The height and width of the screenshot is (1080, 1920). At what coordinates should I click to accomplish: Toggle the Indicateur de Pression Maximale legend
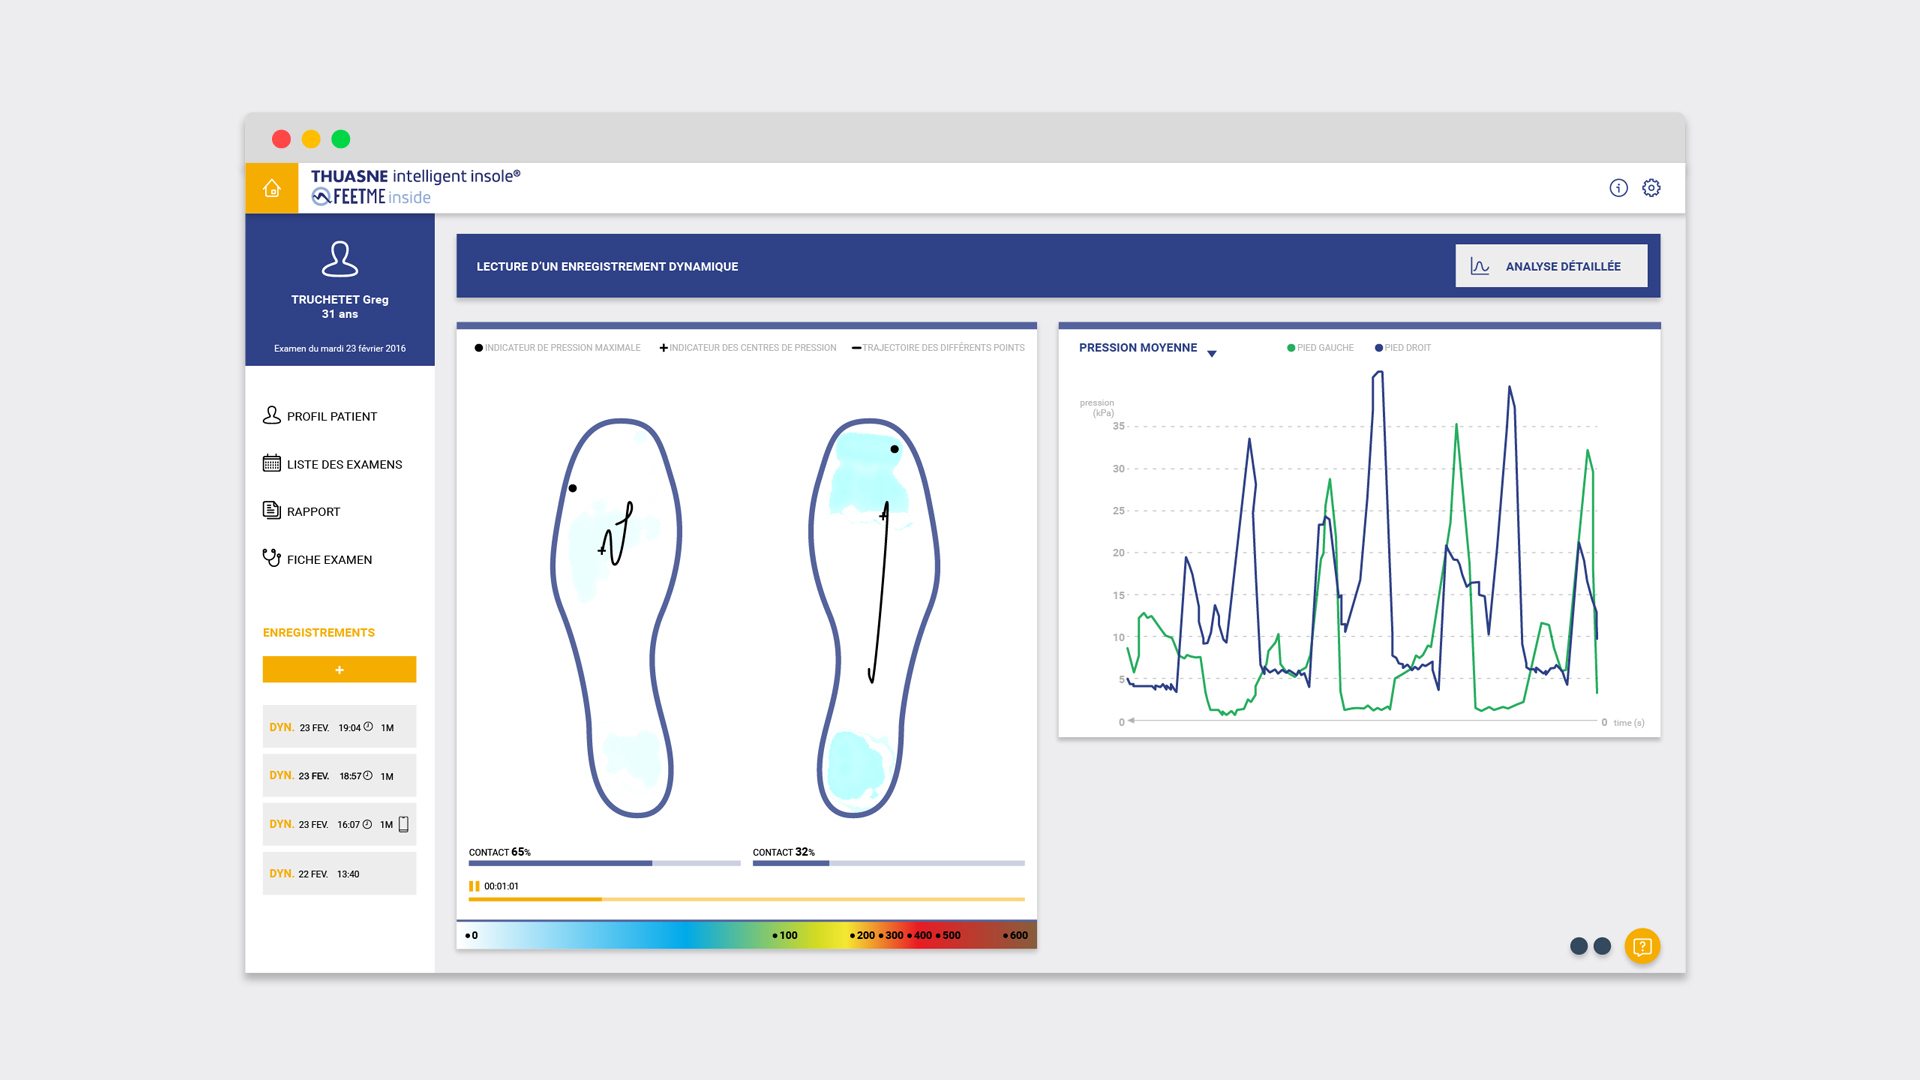click(x=557, y=347)
